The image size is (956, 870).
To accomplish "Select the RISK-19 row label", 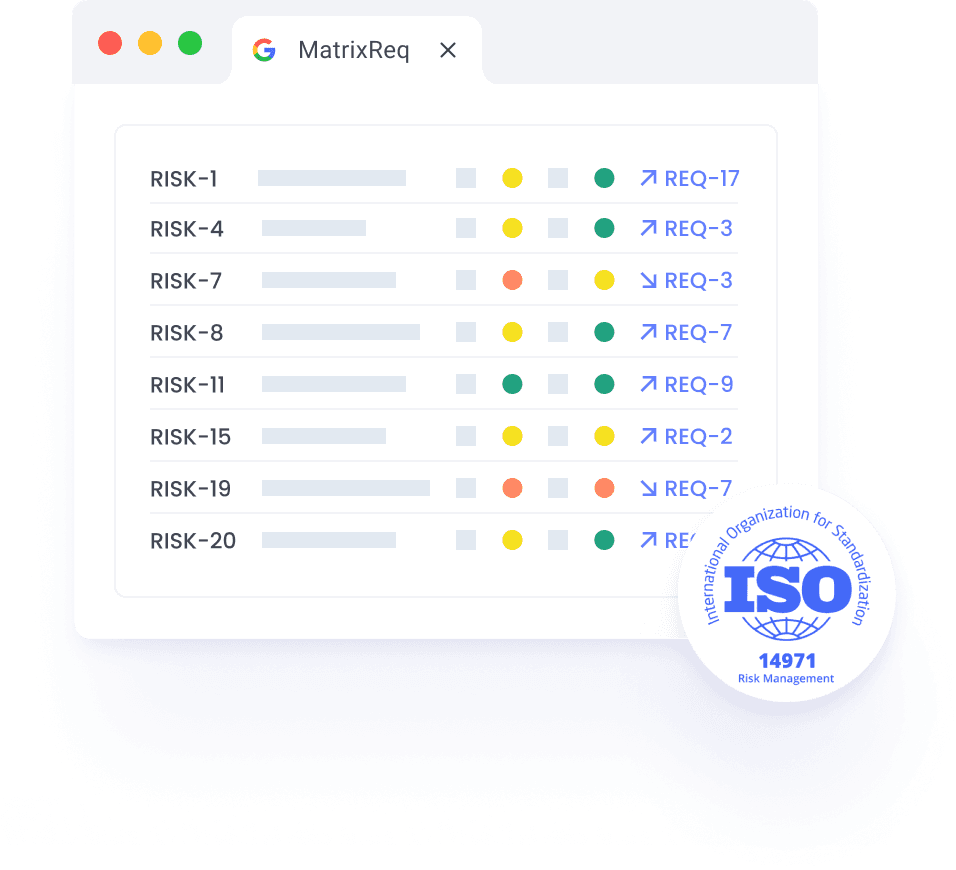I will pyautogui.click(x=190, y=488).
